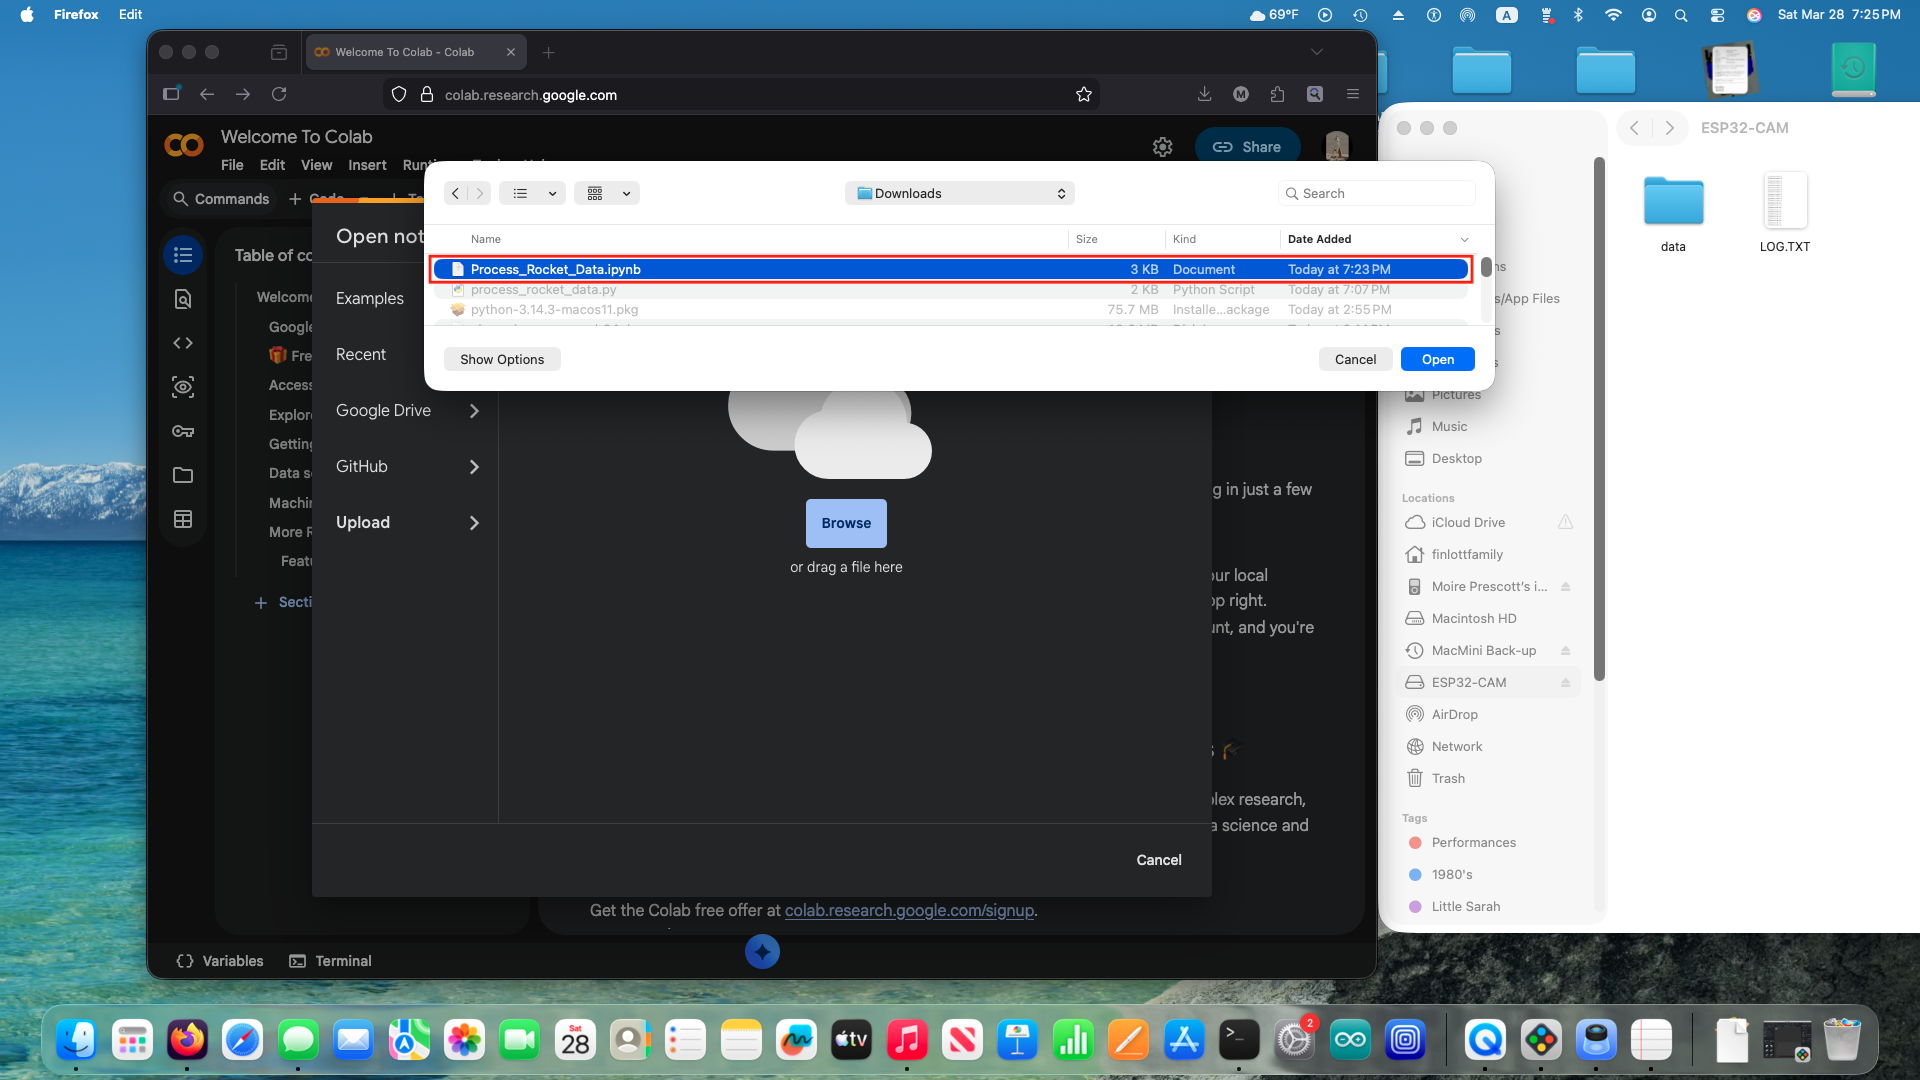This screenshot has width=1920, height=1080.
Task: Open Data table icon in Colab sidebar
Action: [x=183, y=519]
